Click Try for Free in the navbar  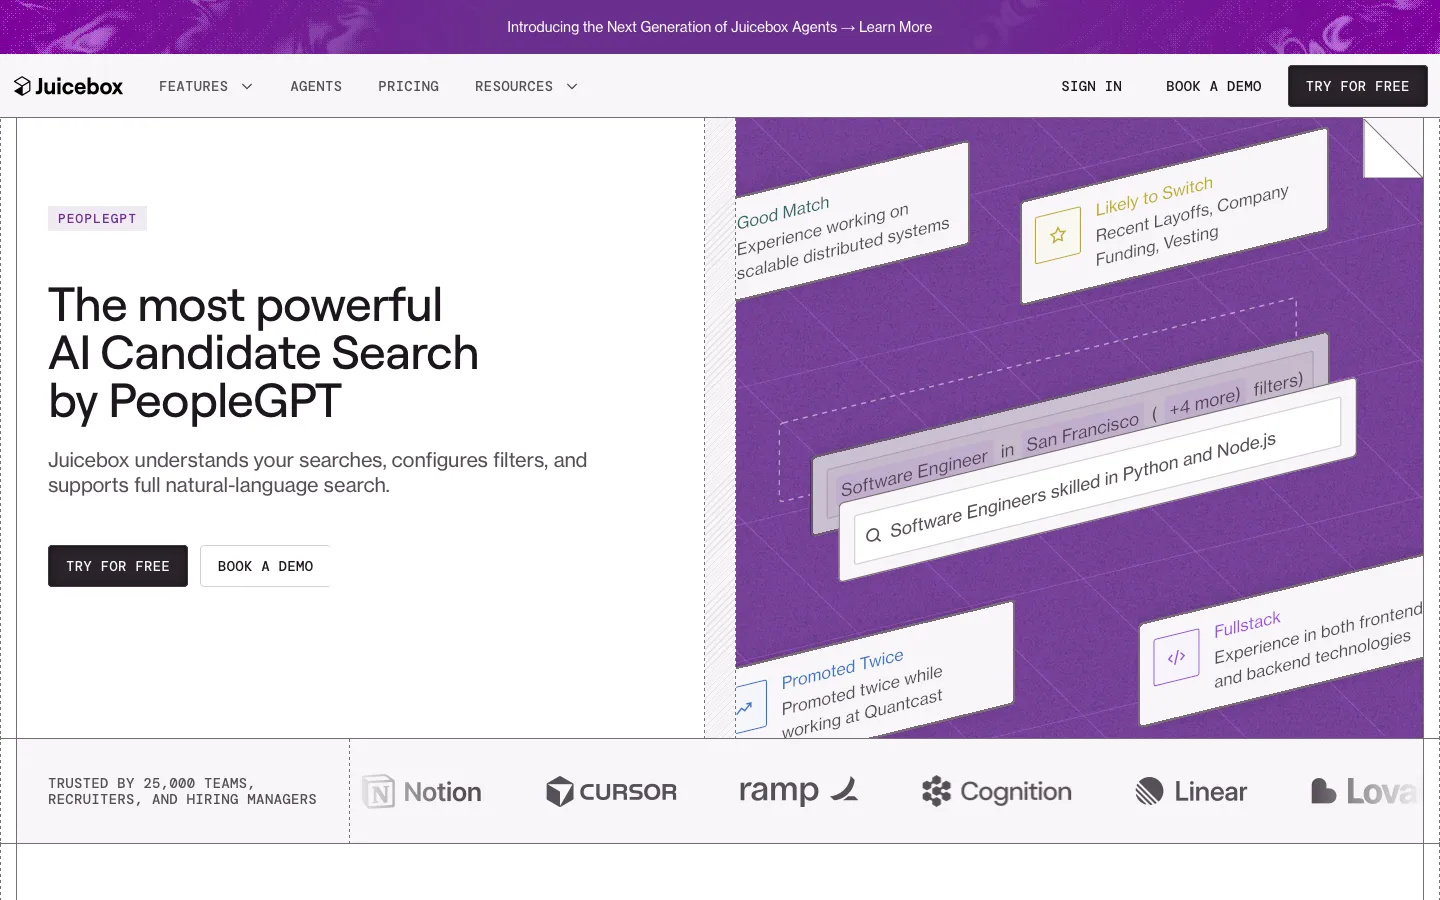[1357, 86]
